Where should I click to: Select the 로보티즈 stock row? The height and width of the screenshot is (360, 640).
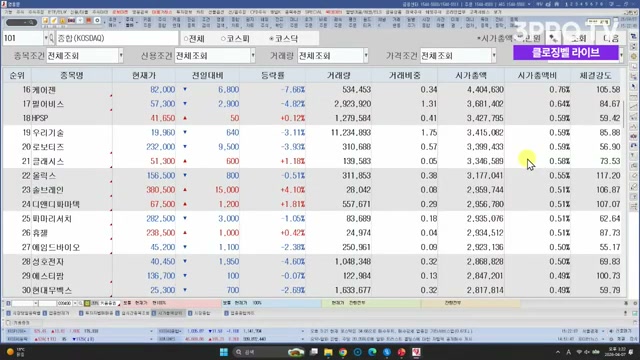click(313, 147)
